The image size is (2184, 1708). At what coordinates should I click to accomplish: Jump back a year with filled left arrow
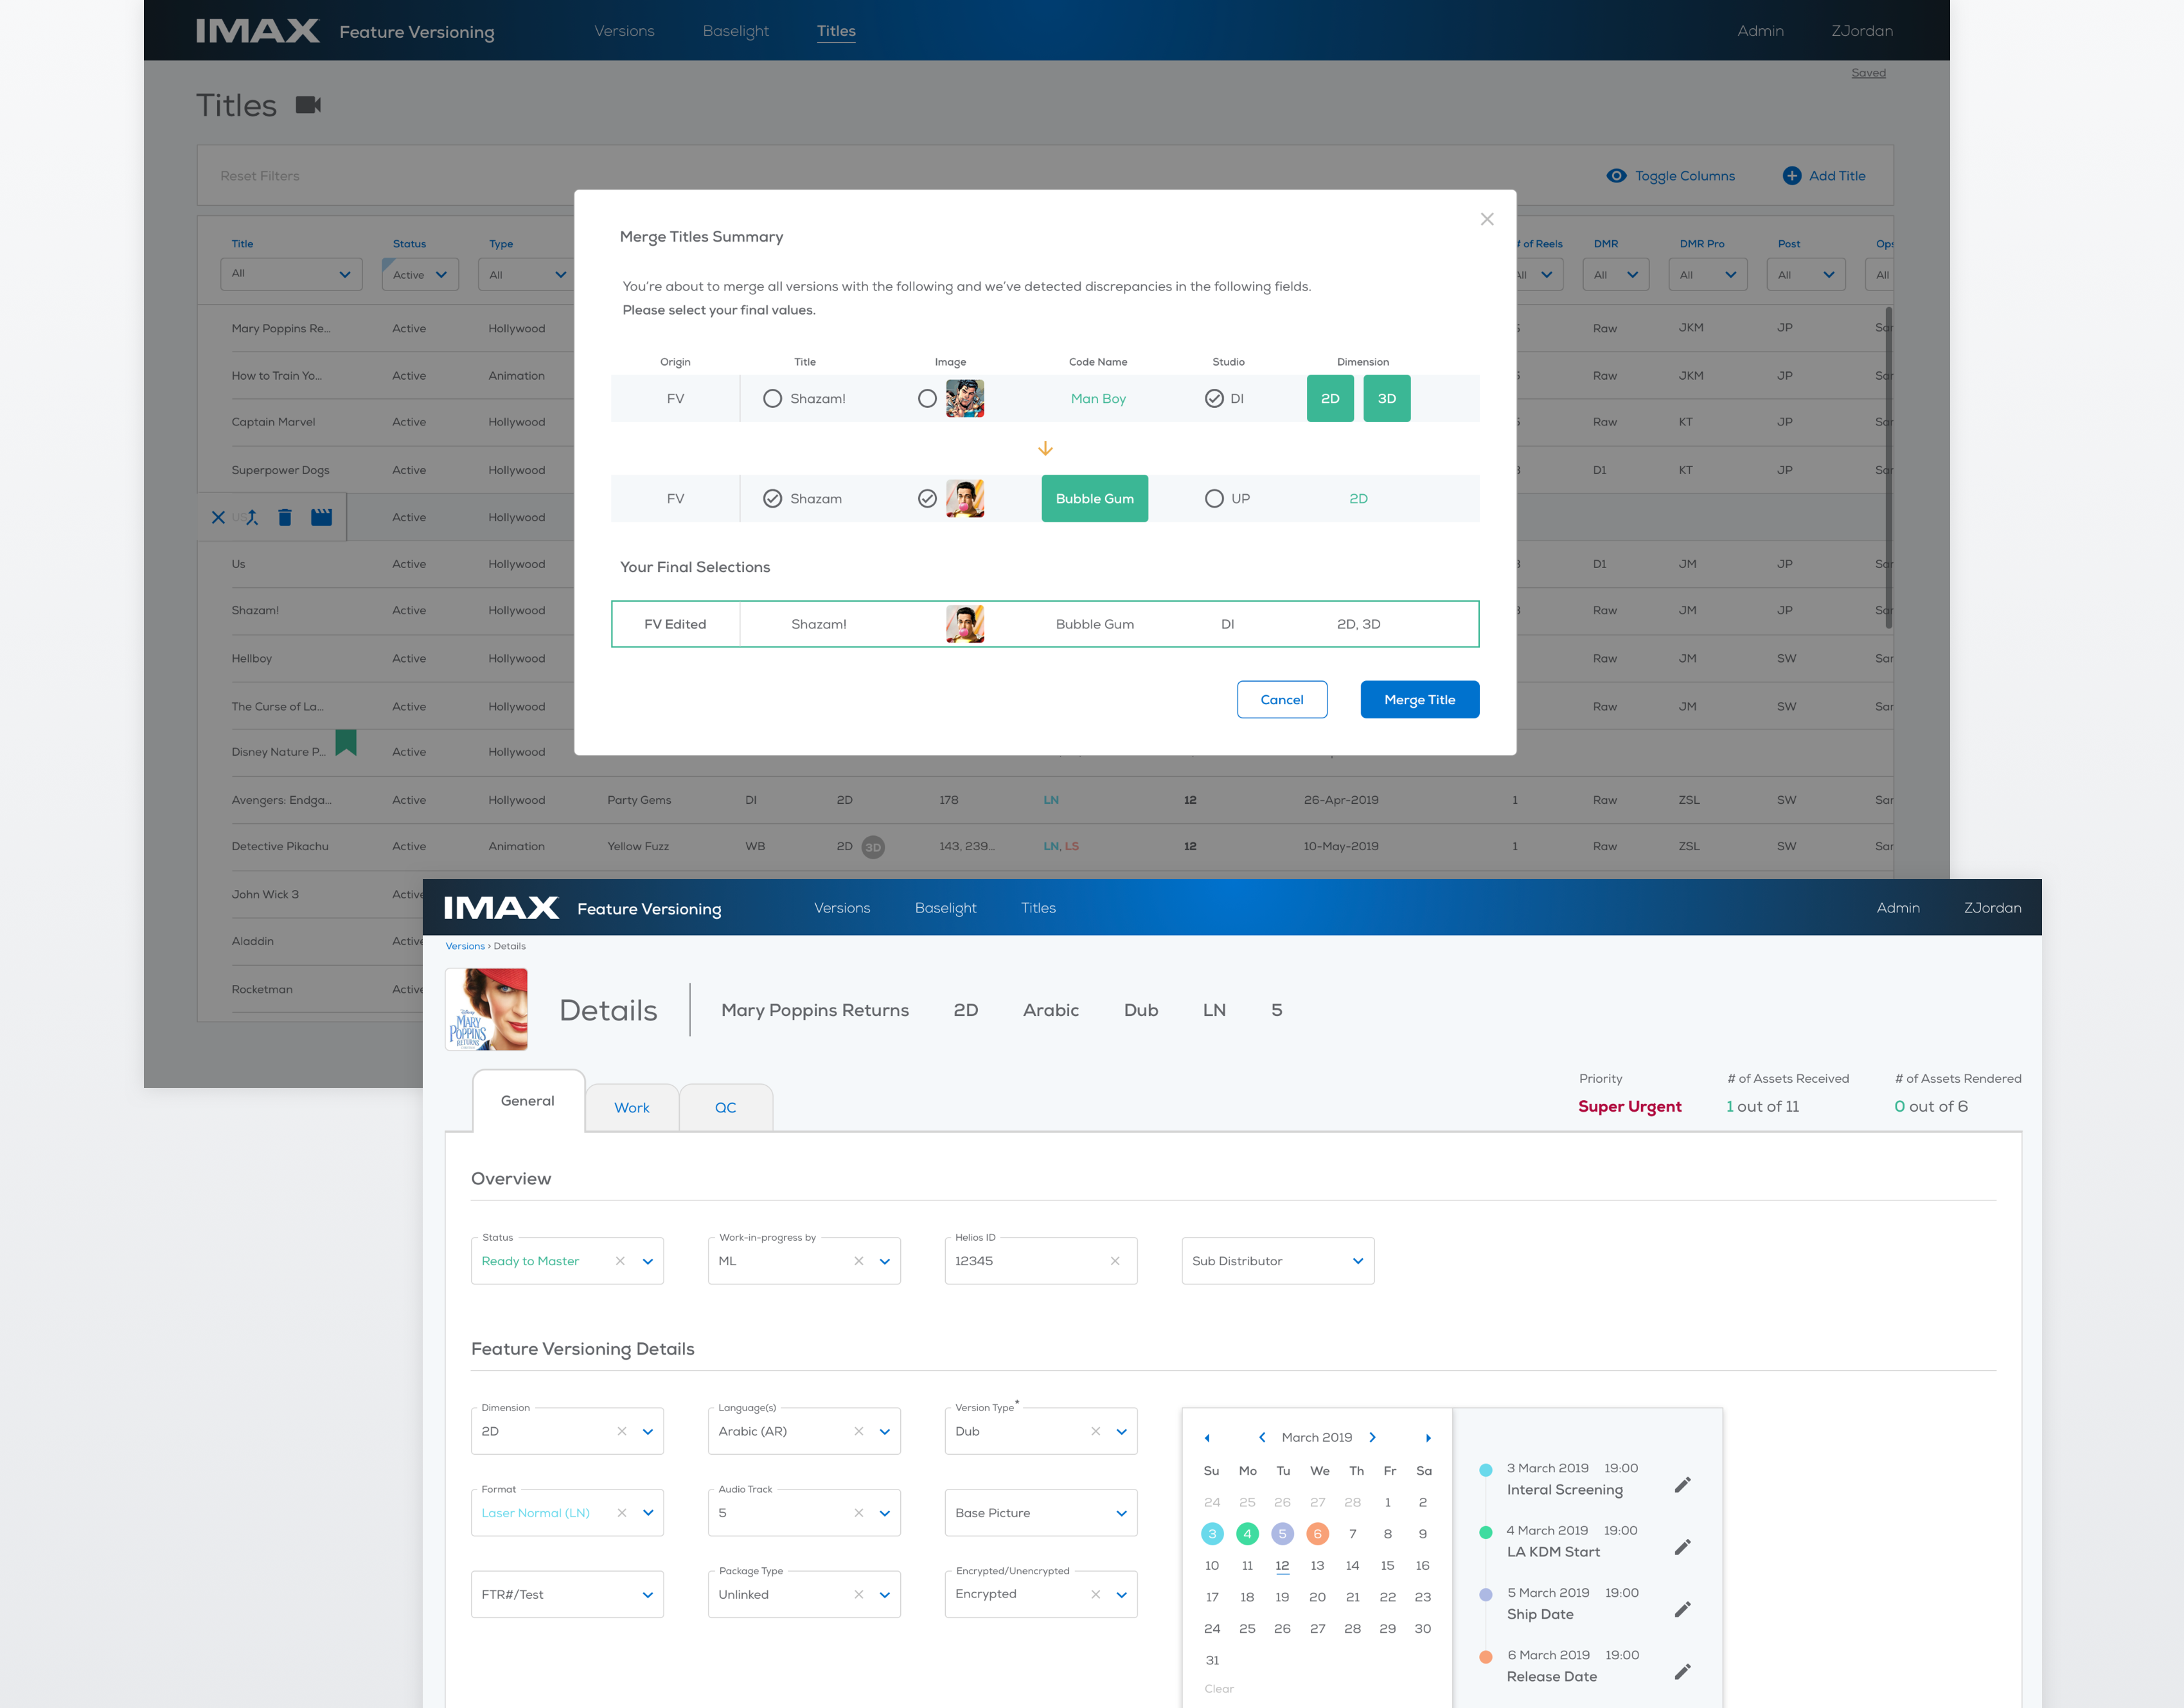tap(1207, 1438)
